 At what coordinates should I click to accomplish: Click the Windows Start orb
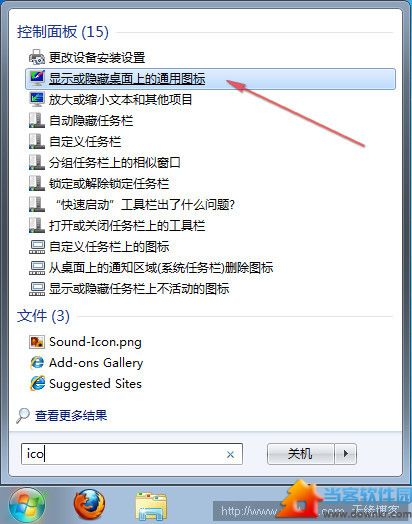point(27,506)
